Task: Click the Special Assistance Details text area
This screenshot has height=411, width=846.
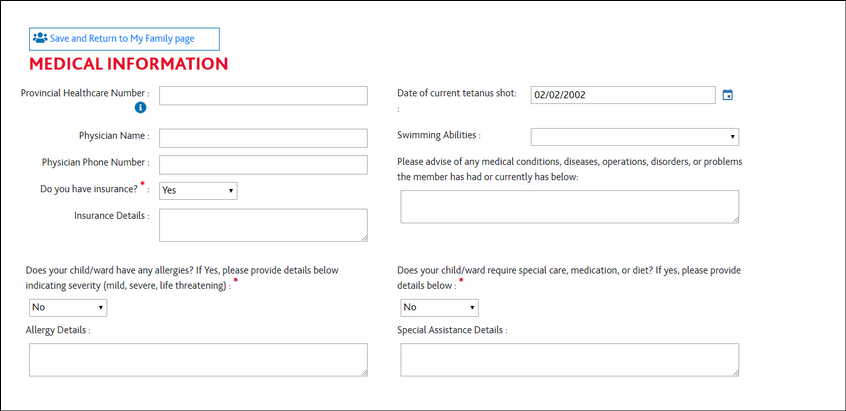Action: pyautogui.click(x=569, y=360)
